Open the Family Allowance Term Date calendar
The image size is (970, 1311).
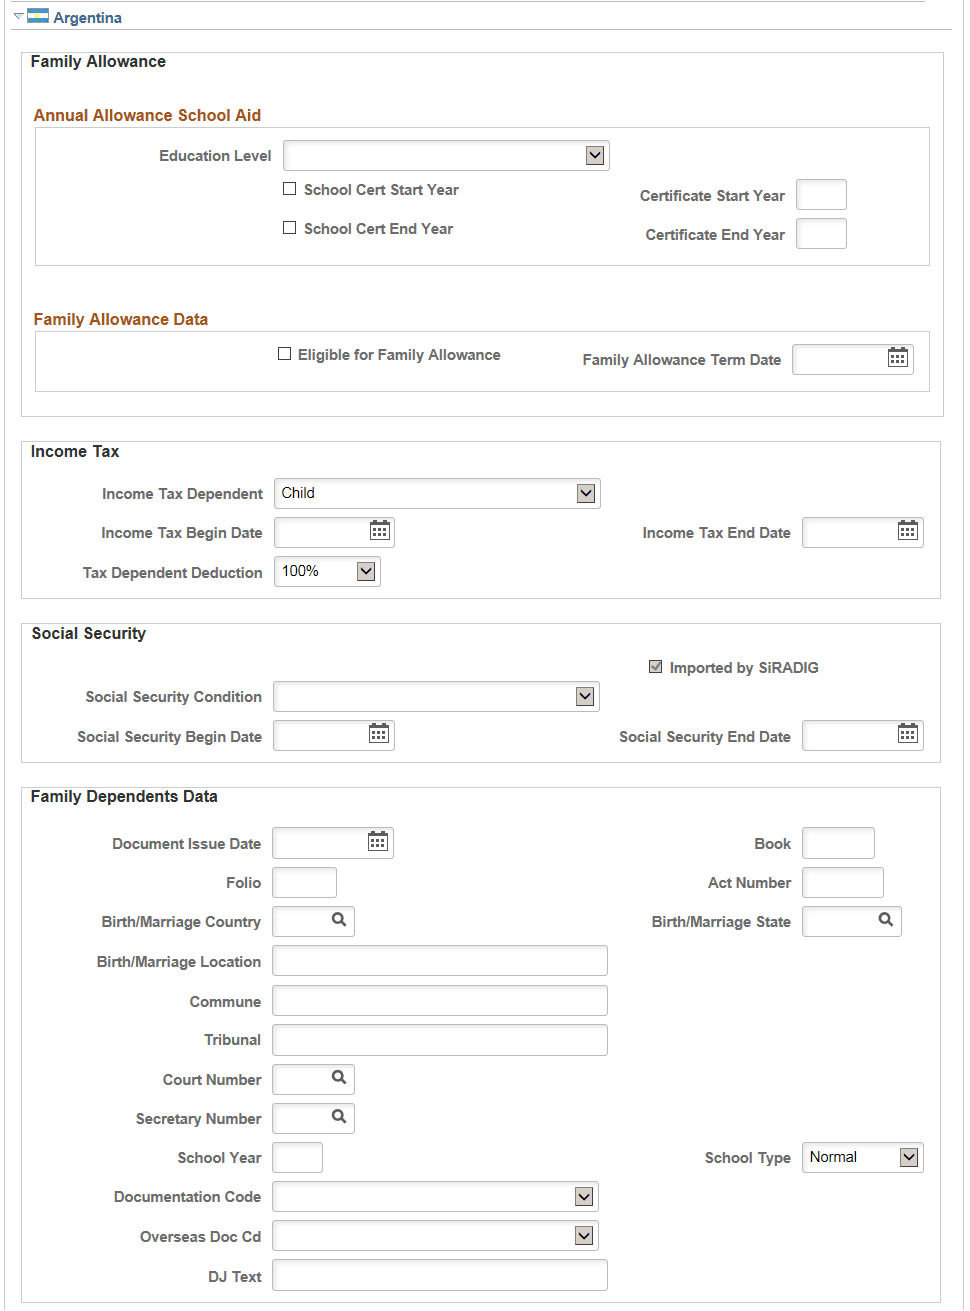click(x=897, y=358)
